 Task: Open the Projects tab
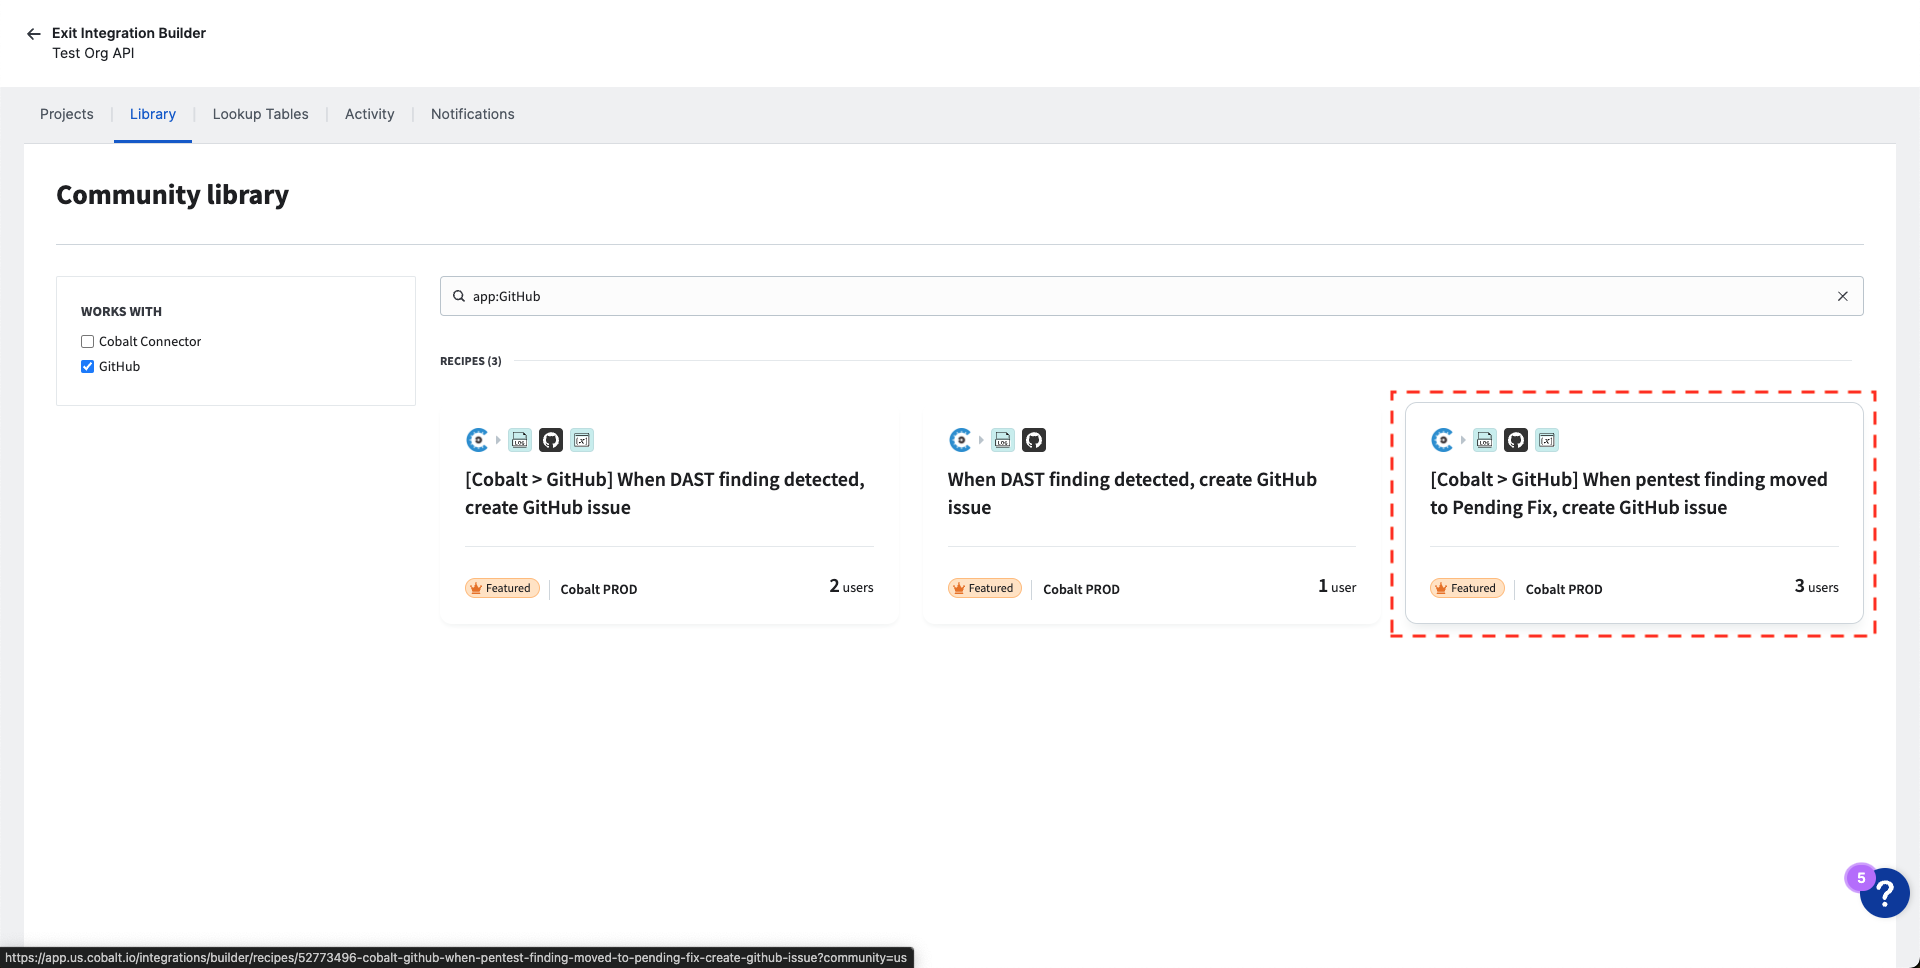click(x=67, y=114)
